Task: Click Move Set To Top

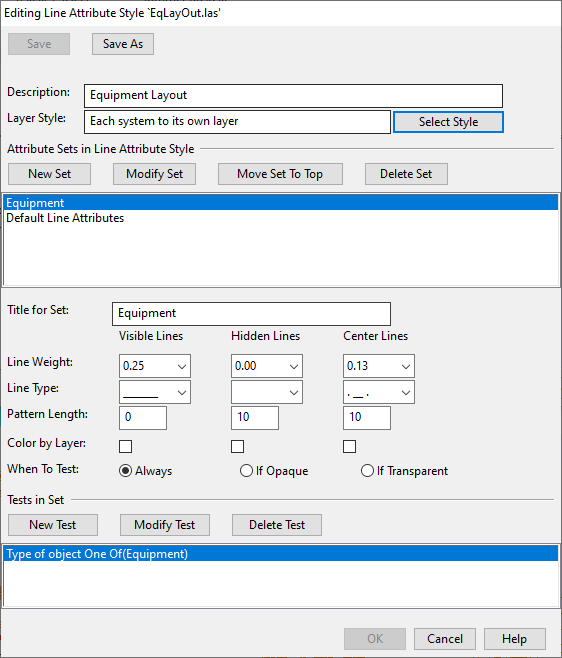Action: click(x=280, y=174)
